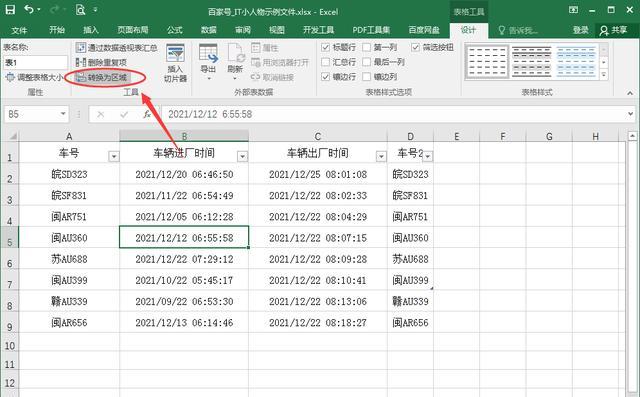
Task: Click 调整表格大小 resize table button
Action: click(34, 77)
